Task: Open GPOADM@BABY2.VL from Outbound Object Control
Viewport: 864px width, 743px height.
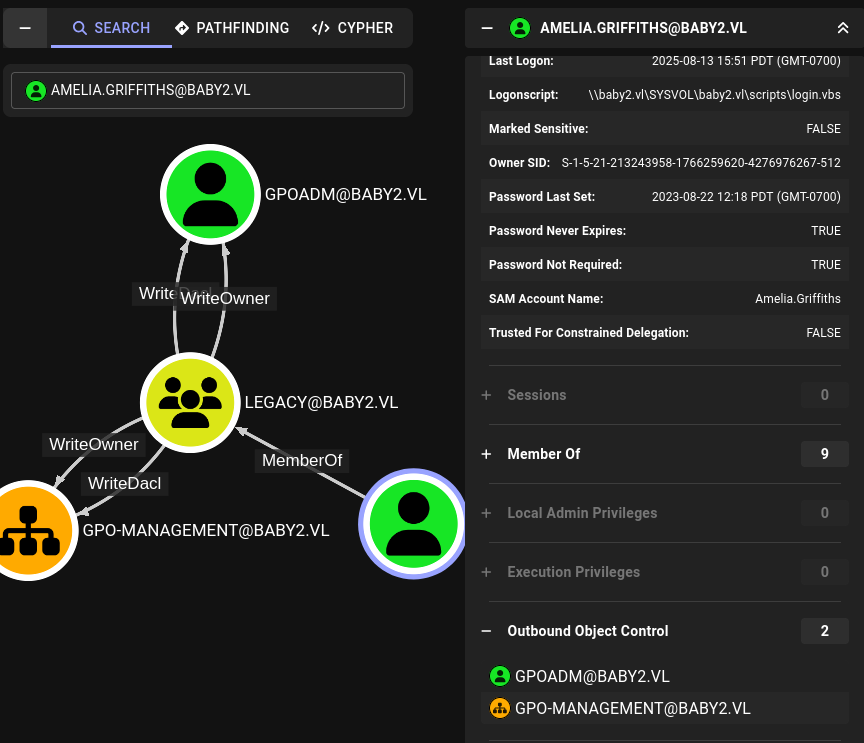Action: tap(592, 676)
